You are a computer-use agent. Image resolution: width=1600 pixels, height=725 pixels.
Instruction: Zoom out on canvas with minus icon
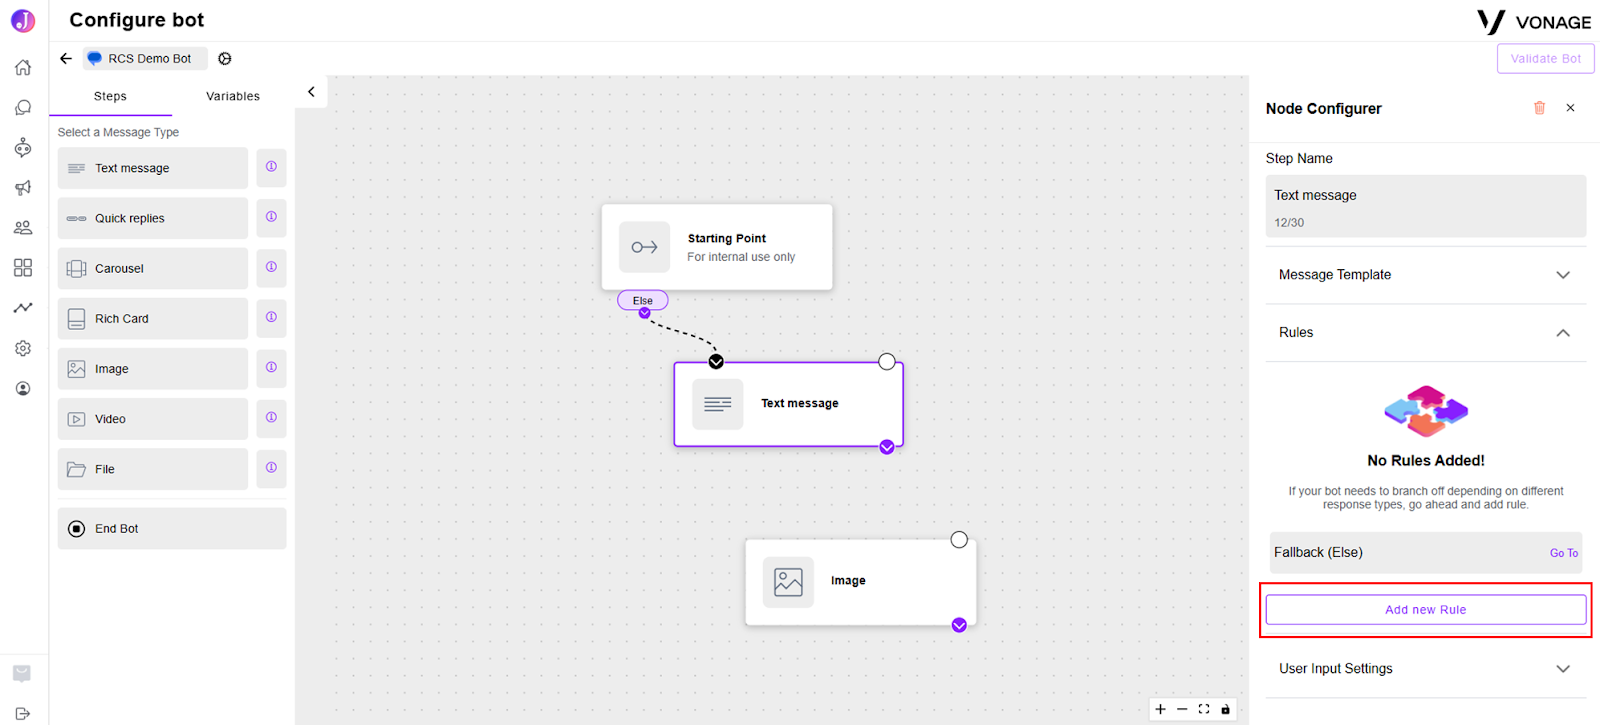point(1182,709)
